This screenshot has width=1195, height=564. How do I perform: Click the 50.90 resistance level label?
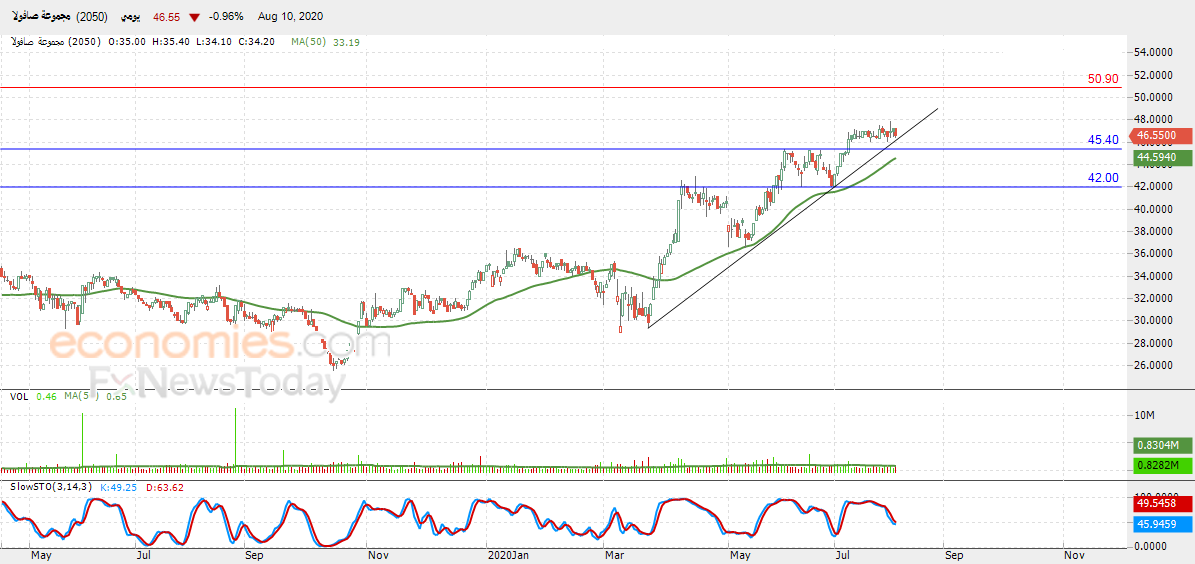click(x=1103, y=78)
